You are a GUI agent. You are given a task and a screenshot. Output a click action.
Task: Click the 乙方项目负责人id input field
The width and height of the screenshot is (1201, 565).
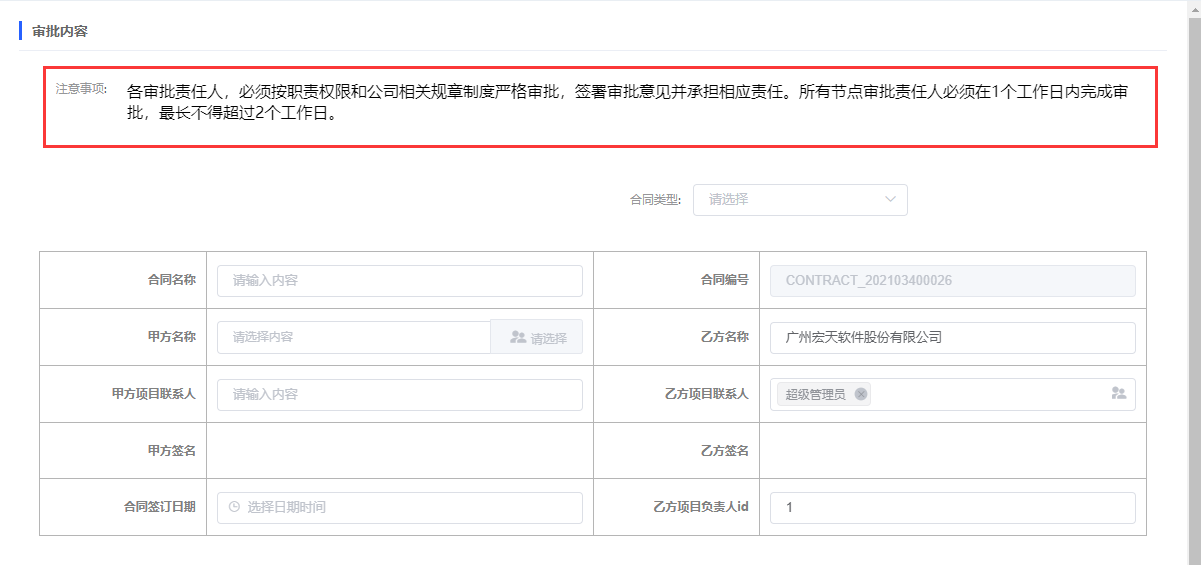[953, 508]
